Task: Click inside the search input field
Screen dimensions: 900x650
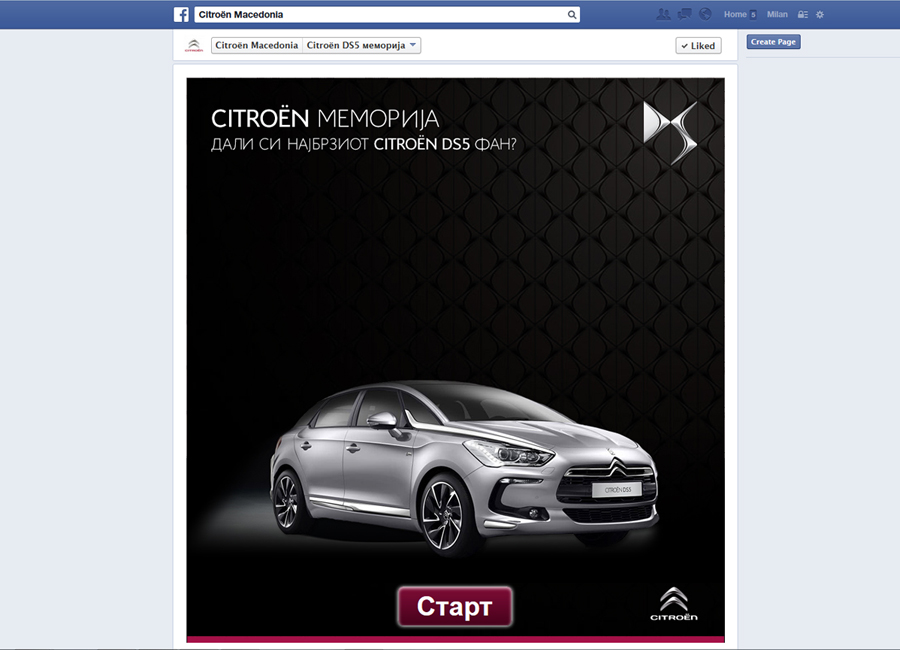Action: 380,14
